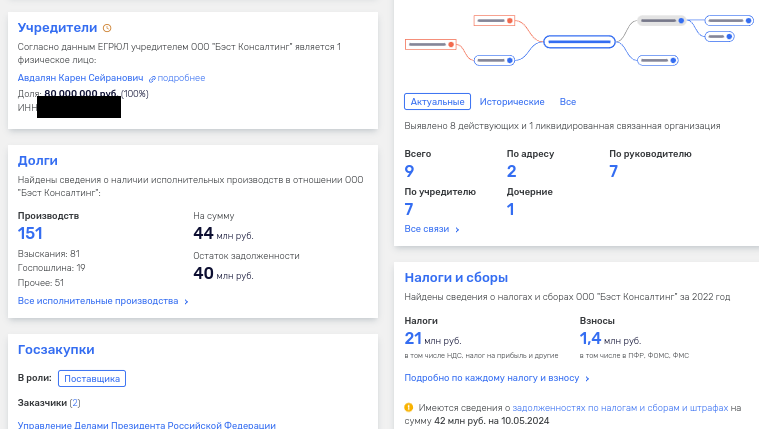Click chevron next to Все связи
This screenshot has height=429, width=759.
click(457, 230)
